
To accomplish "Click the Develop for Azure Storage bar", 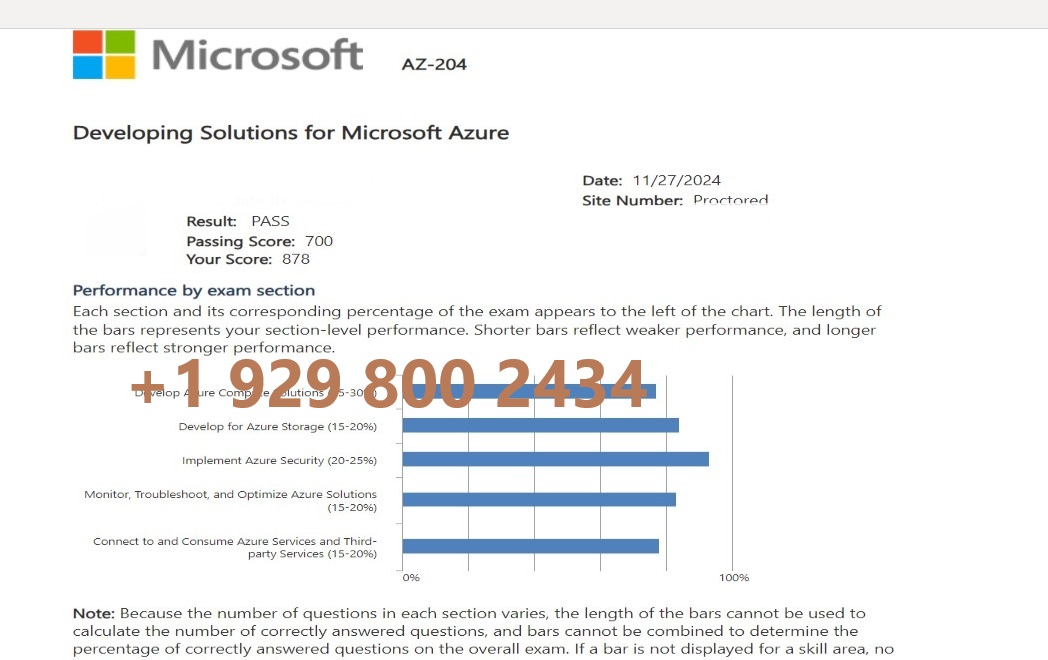I will pyautogui.click(x=541, y=425).
